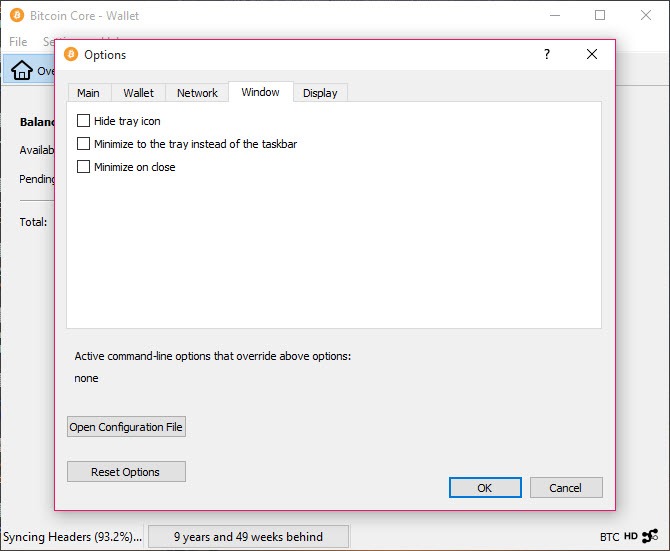Open the File menu in Bitcoin Core

tap(18, 42)
